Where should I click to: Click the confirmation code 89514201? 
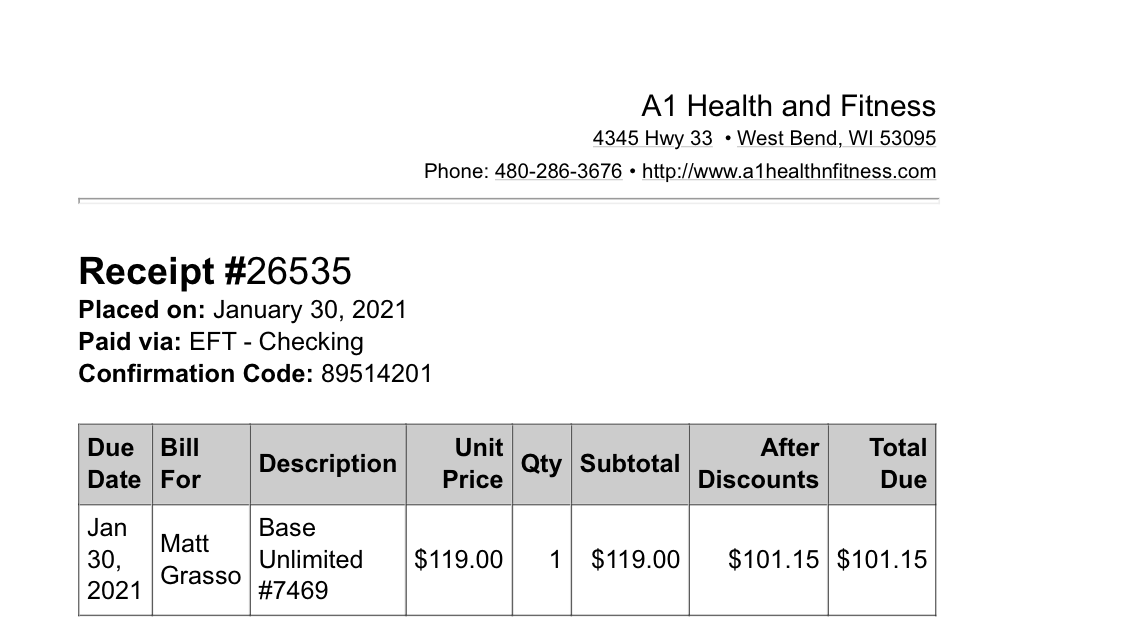377,374
